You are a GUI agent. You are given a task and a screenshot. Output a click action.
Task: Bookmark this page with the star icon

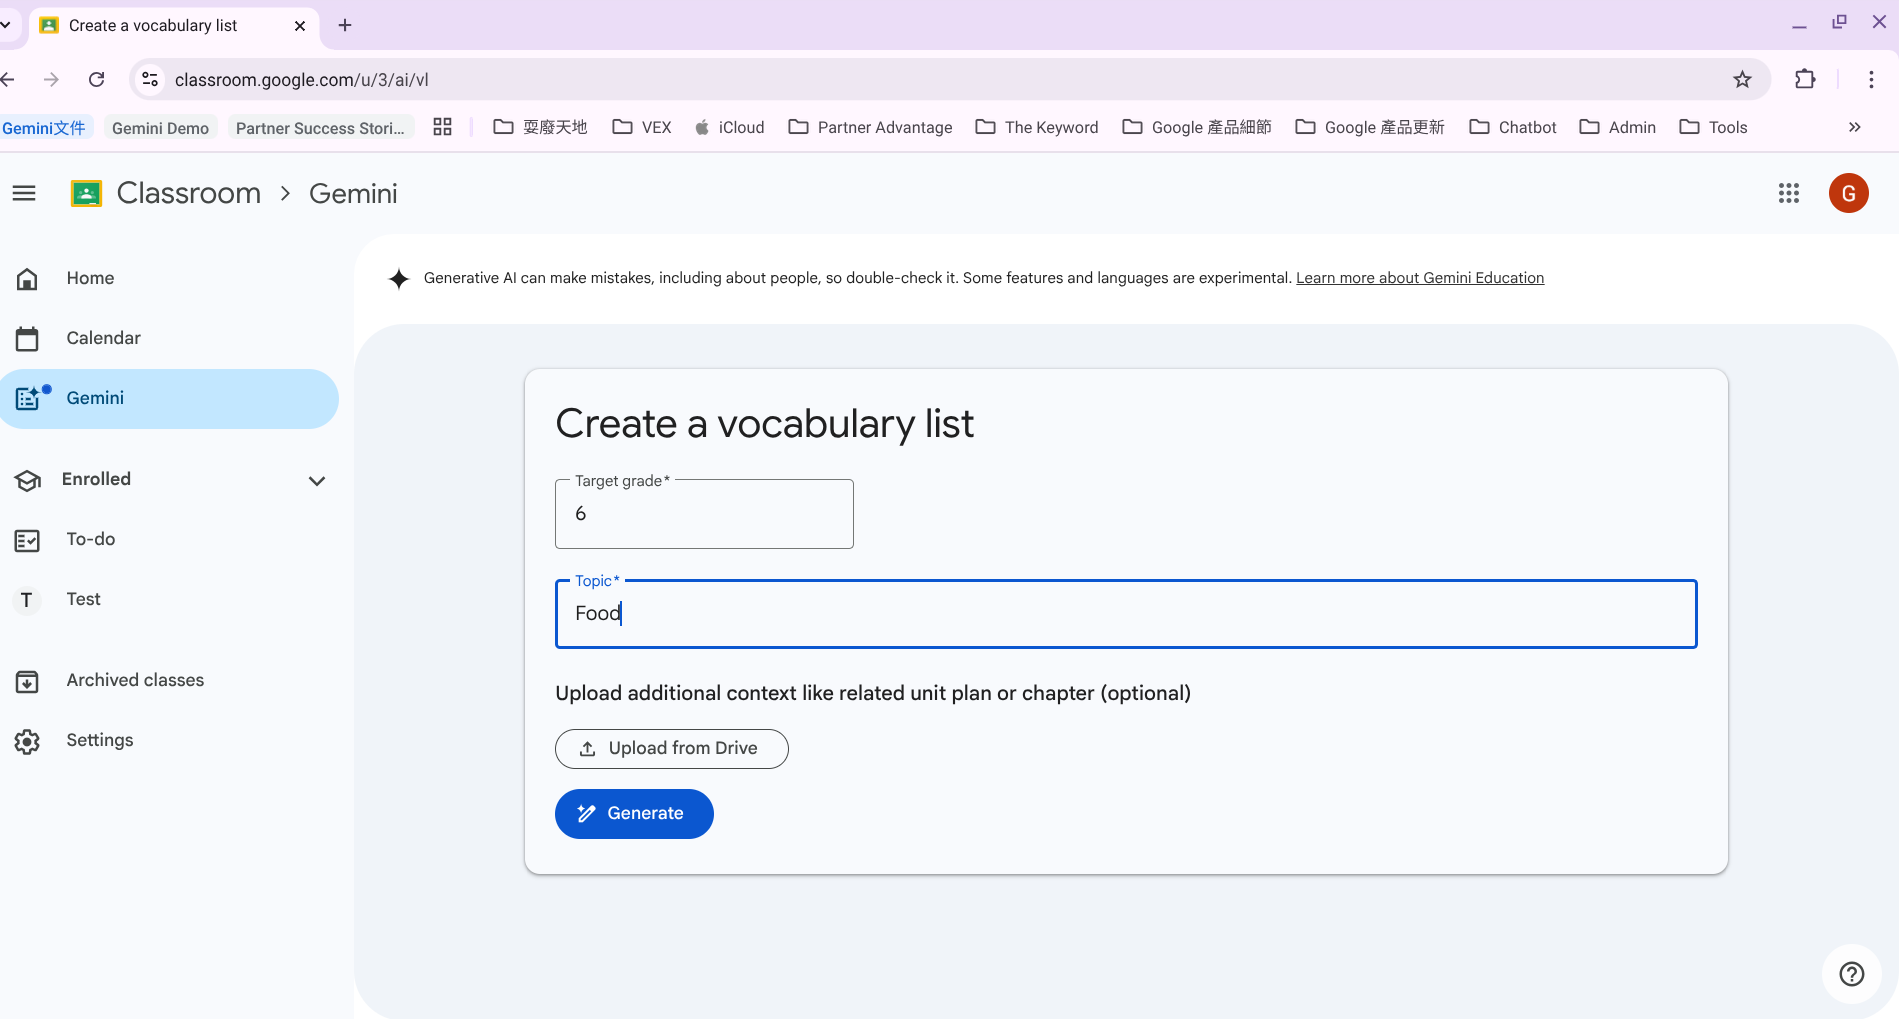point(1742,80)
